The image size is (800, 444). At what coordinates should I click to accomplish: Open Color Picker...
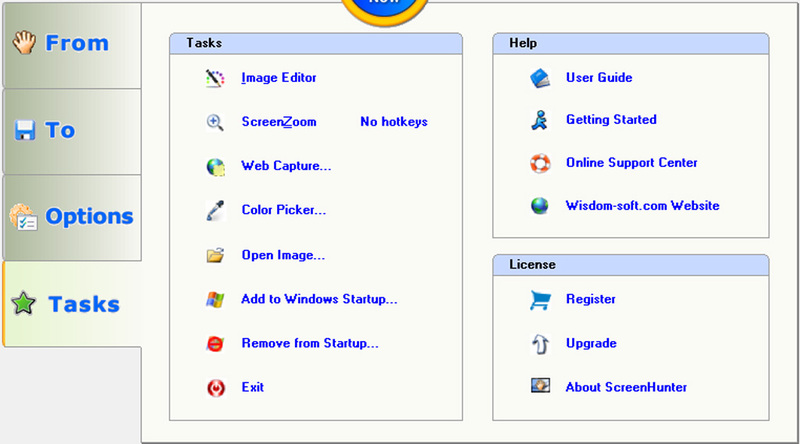[284, 210]
